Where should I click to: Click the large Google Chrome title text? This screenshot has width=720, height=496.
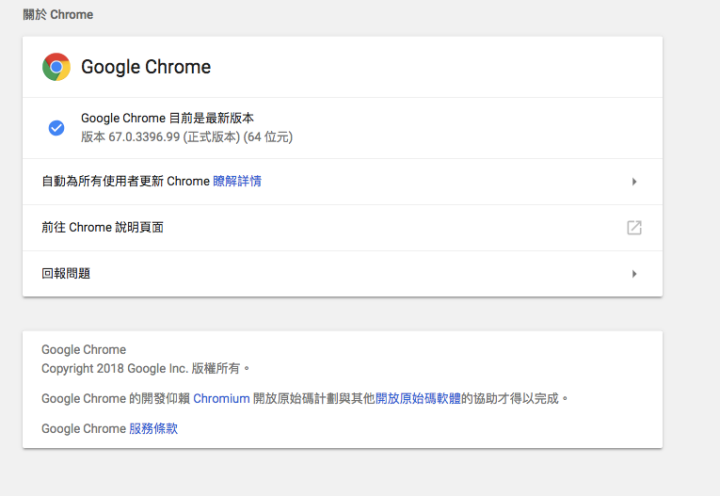tap(146, 67)
